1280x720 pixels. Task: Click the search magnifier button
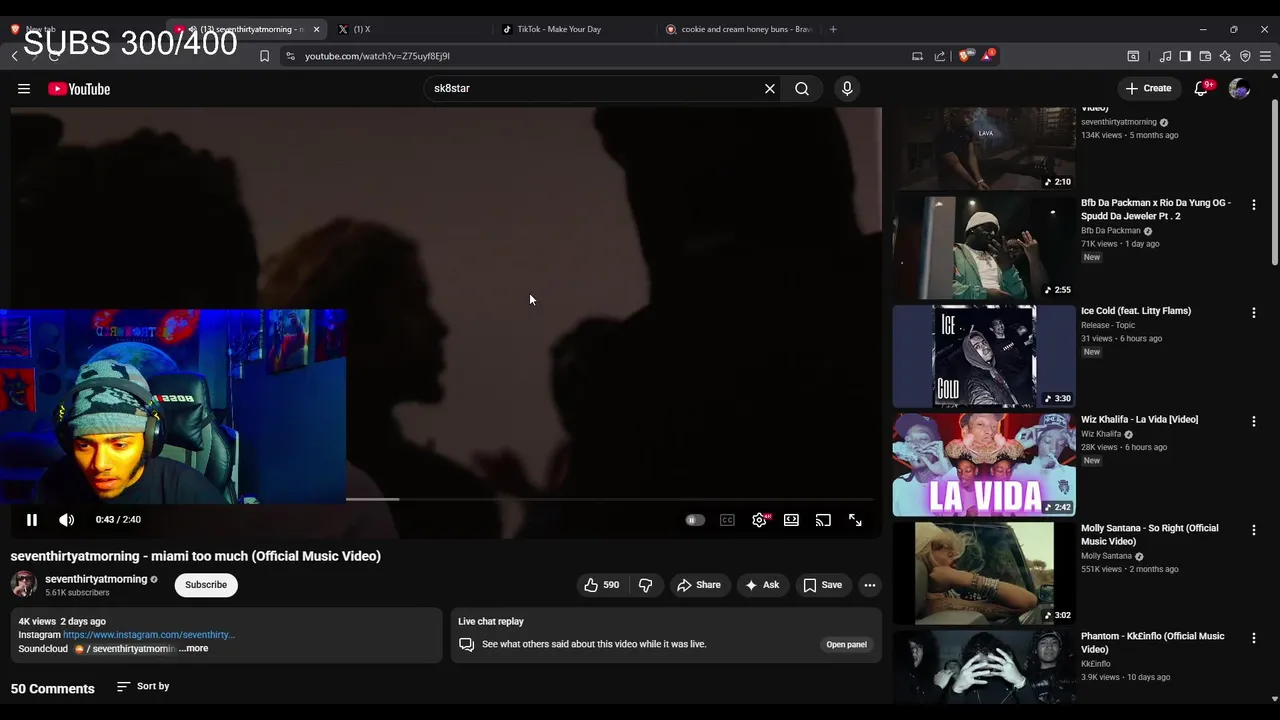[802, 89]
